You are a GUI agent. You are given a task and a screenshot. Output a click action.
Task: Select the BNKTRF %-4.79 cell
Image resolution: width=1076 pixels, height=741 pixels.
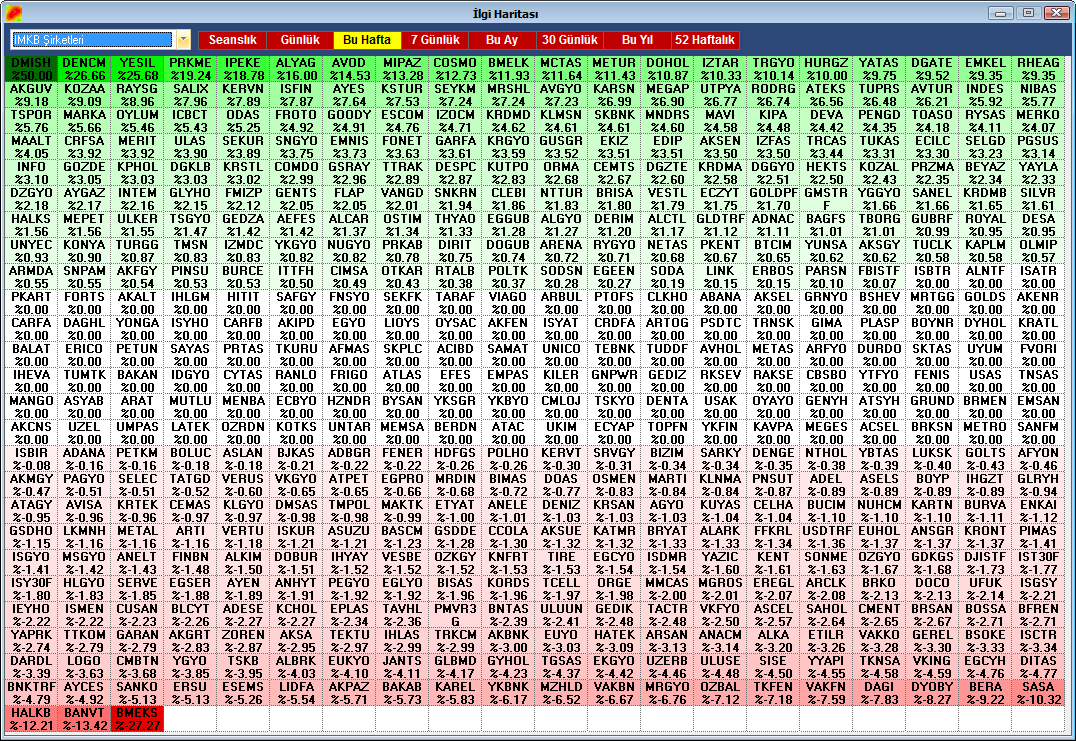coord(32,693)
